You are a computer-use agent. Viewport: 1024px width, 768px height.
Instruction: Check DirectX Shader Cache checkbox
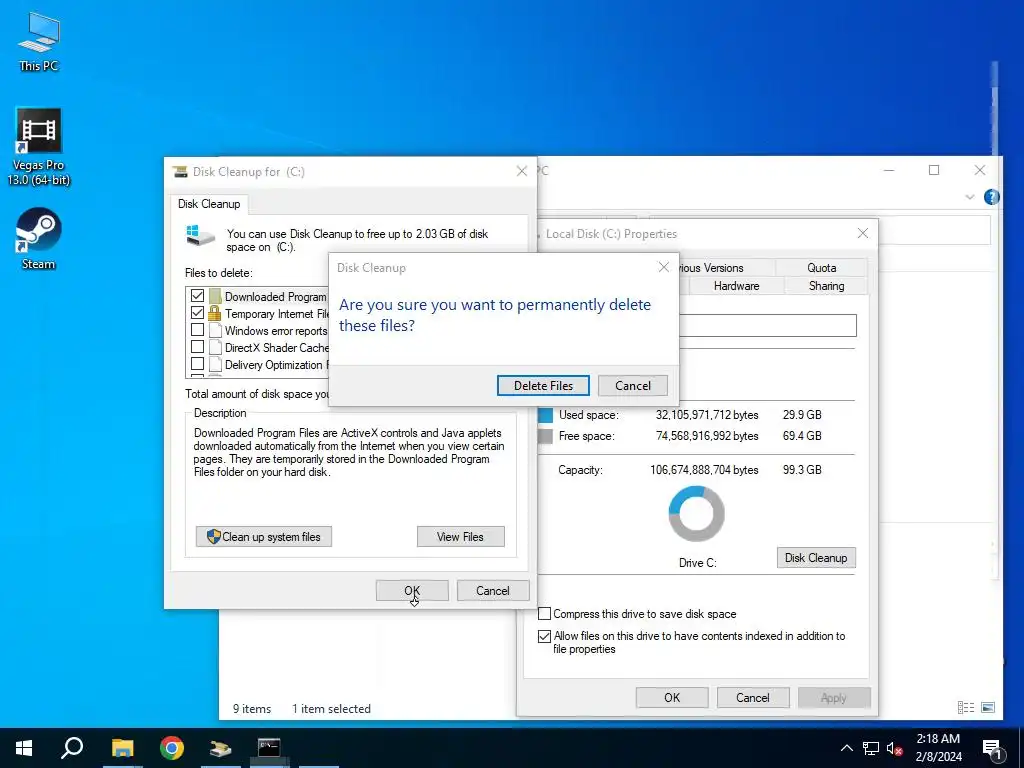click(x=197, y=347)
